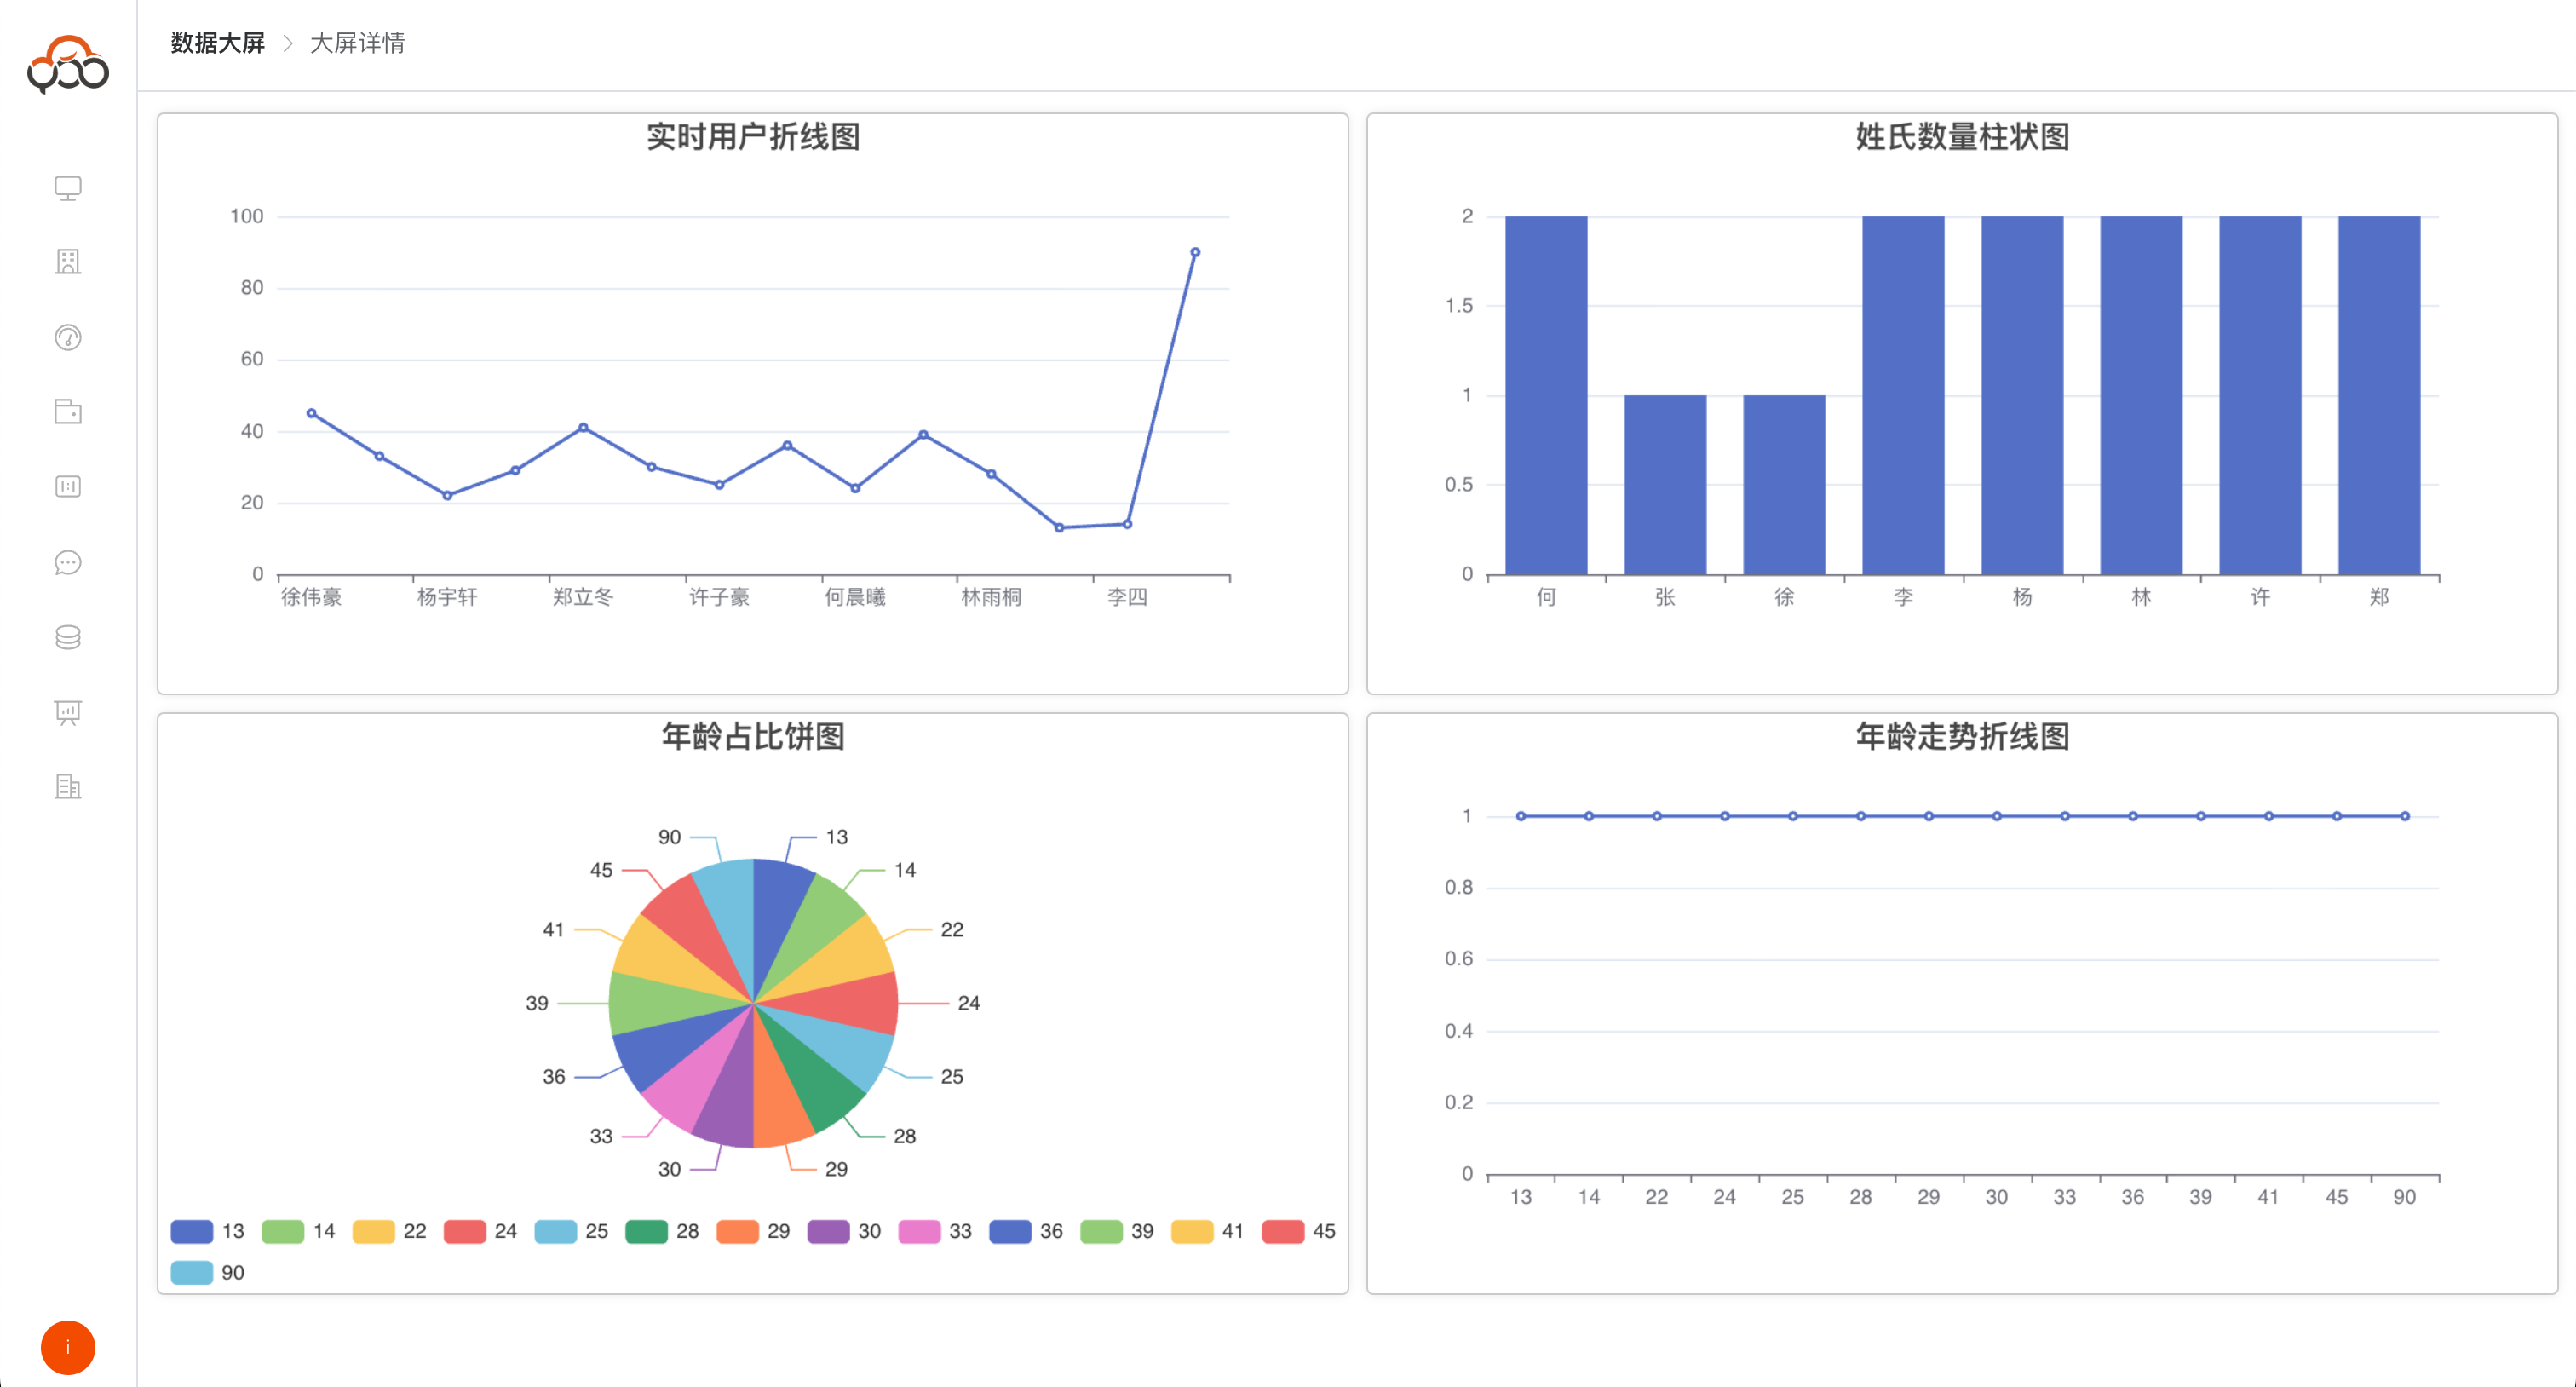Open the building icon in sidebar
The height and width of the screenshot is (1387, 2576).
tap(68, 262)
